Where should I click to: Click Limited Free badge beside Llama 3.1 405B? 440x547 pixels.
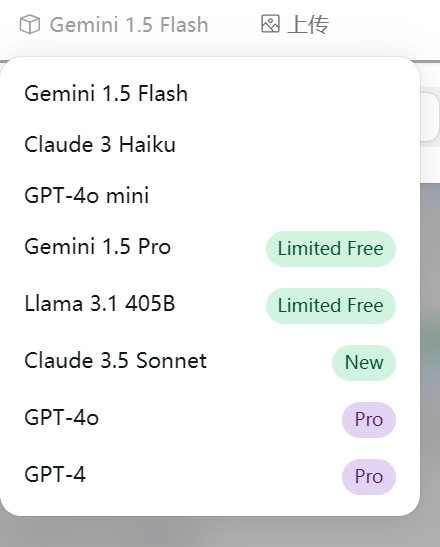click(331, 306)
